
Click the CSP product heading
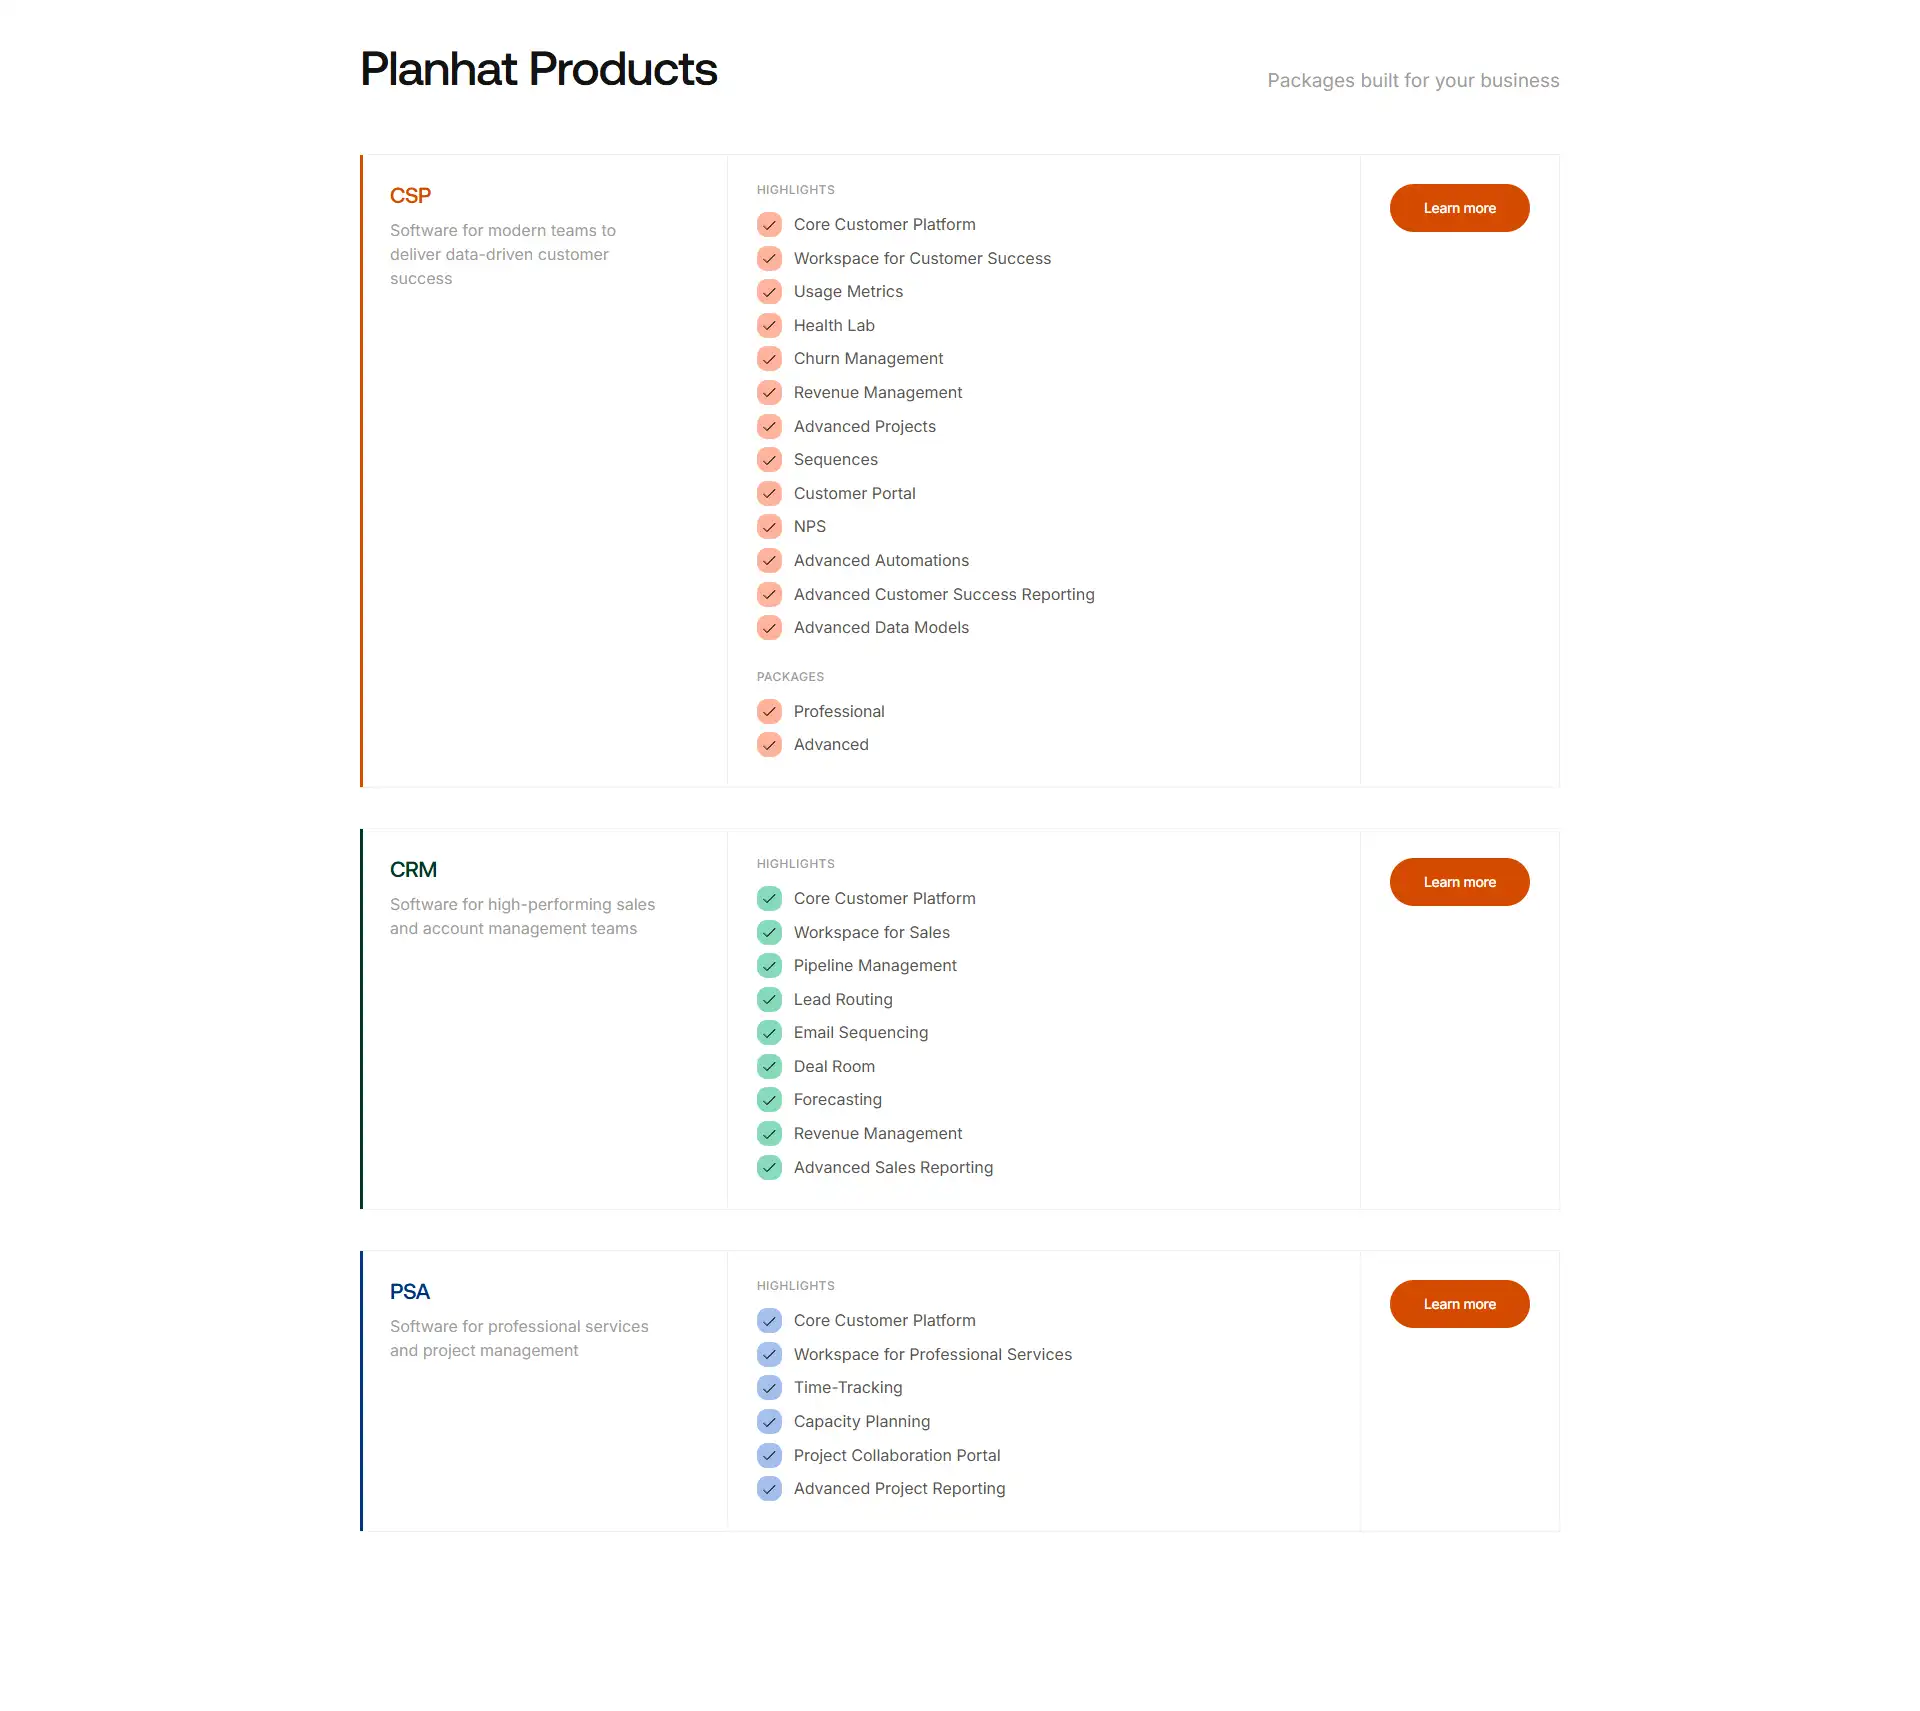(x=410, y=196)
